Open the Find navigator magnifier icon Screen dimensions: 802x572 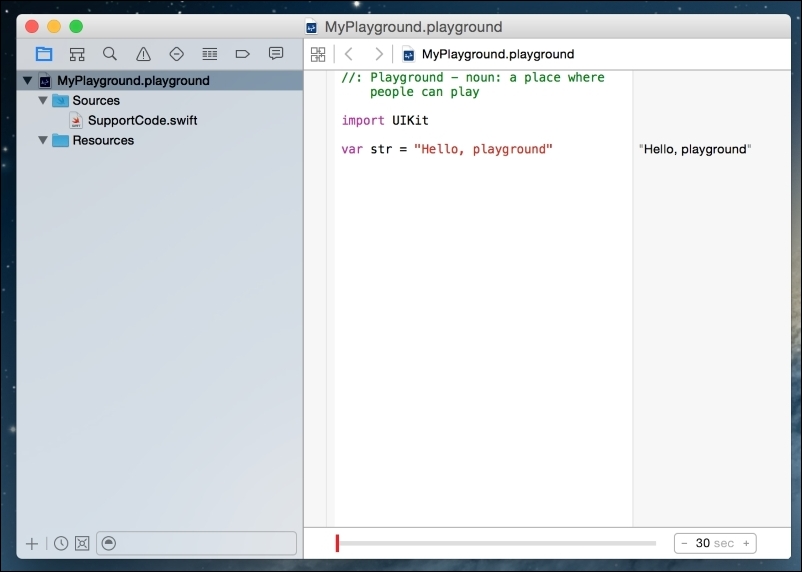point(110,54)
